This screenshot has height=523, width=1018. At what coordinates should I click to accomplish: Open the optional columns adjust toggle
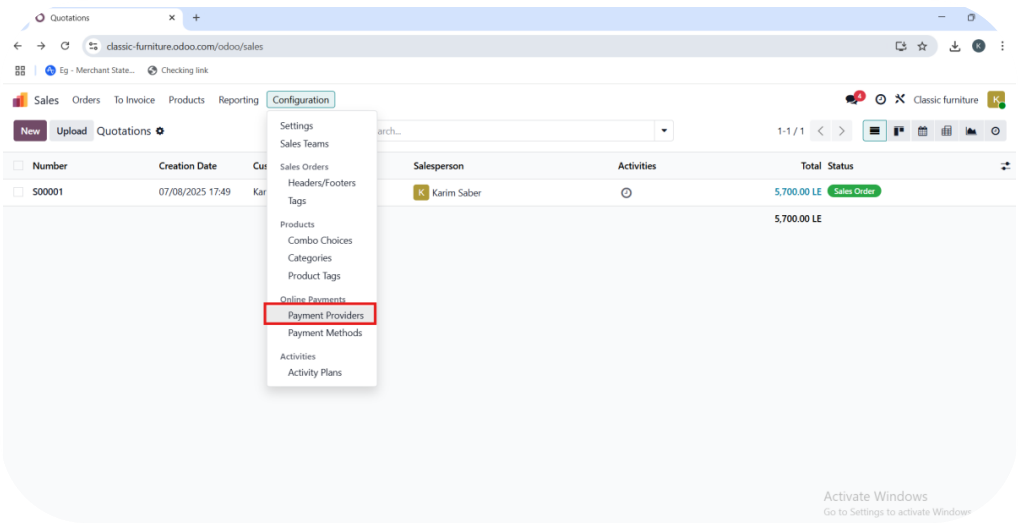click(x=1005, y=166)
